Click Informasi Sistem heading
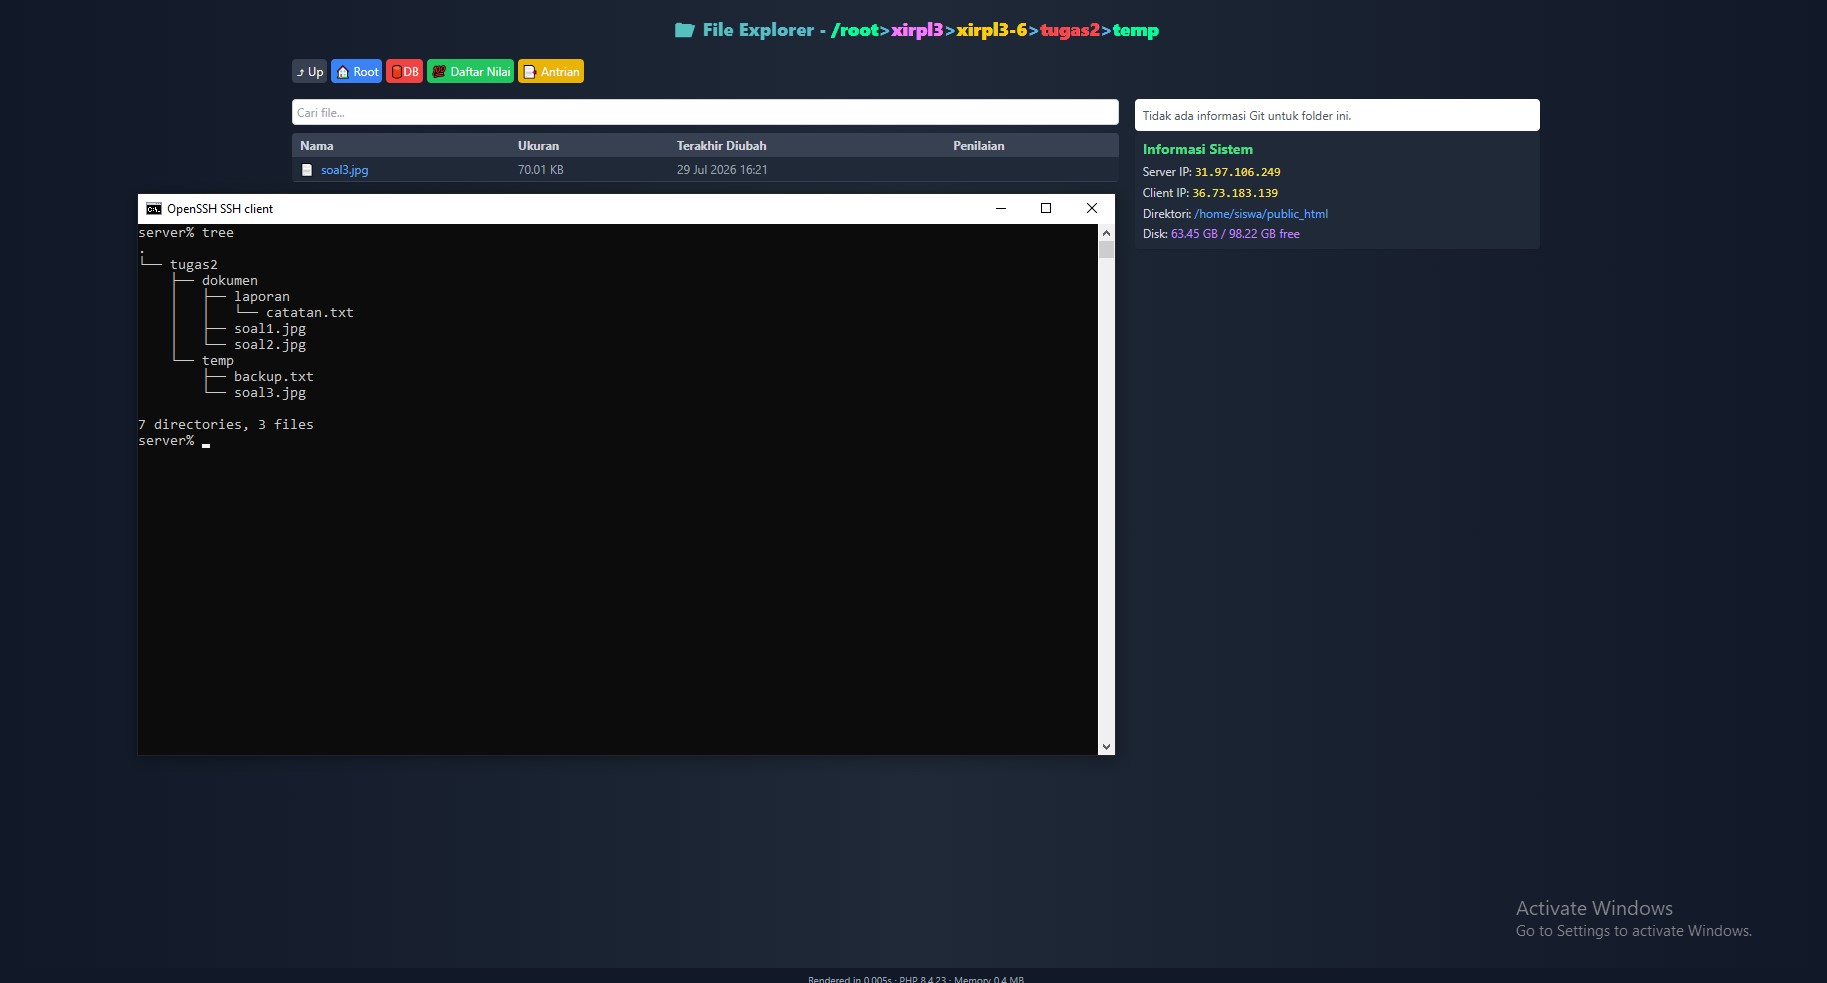This screenshot has height=983, width=1827. [1197, 149]
